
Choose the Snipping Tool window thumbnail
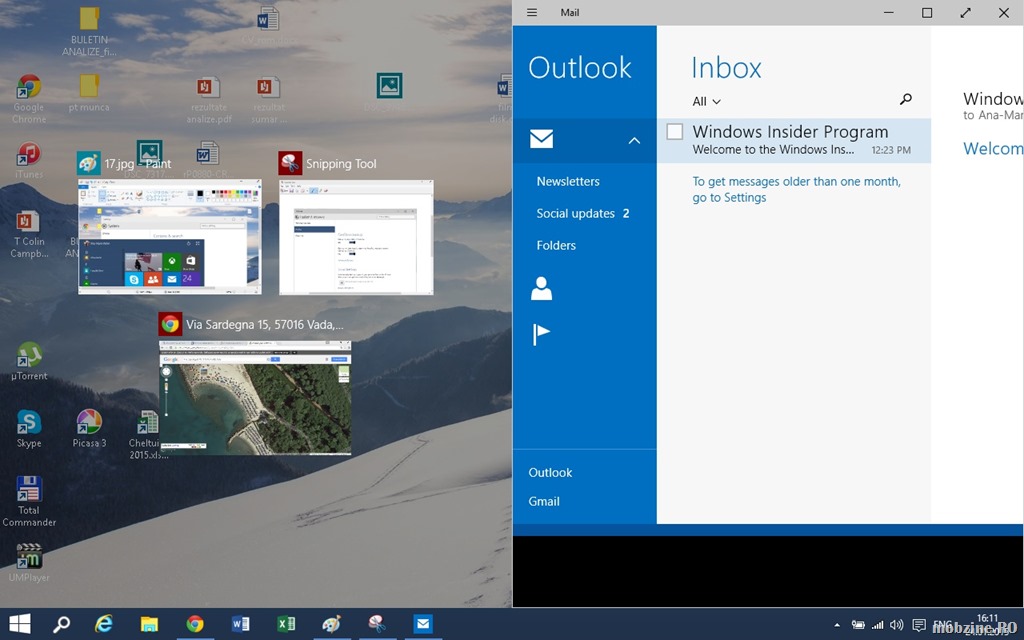click(x=356, y=238)
